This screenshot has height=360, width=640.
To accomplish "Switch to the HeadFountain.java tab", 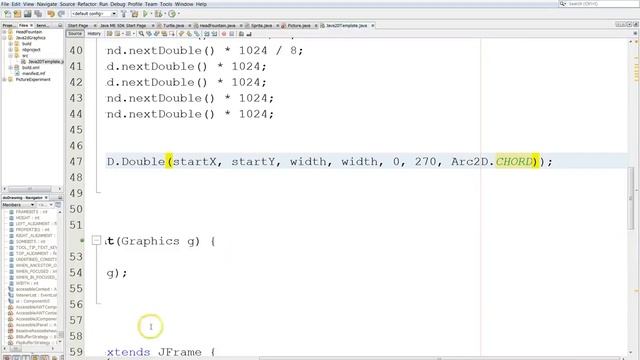I will point(217,25).
